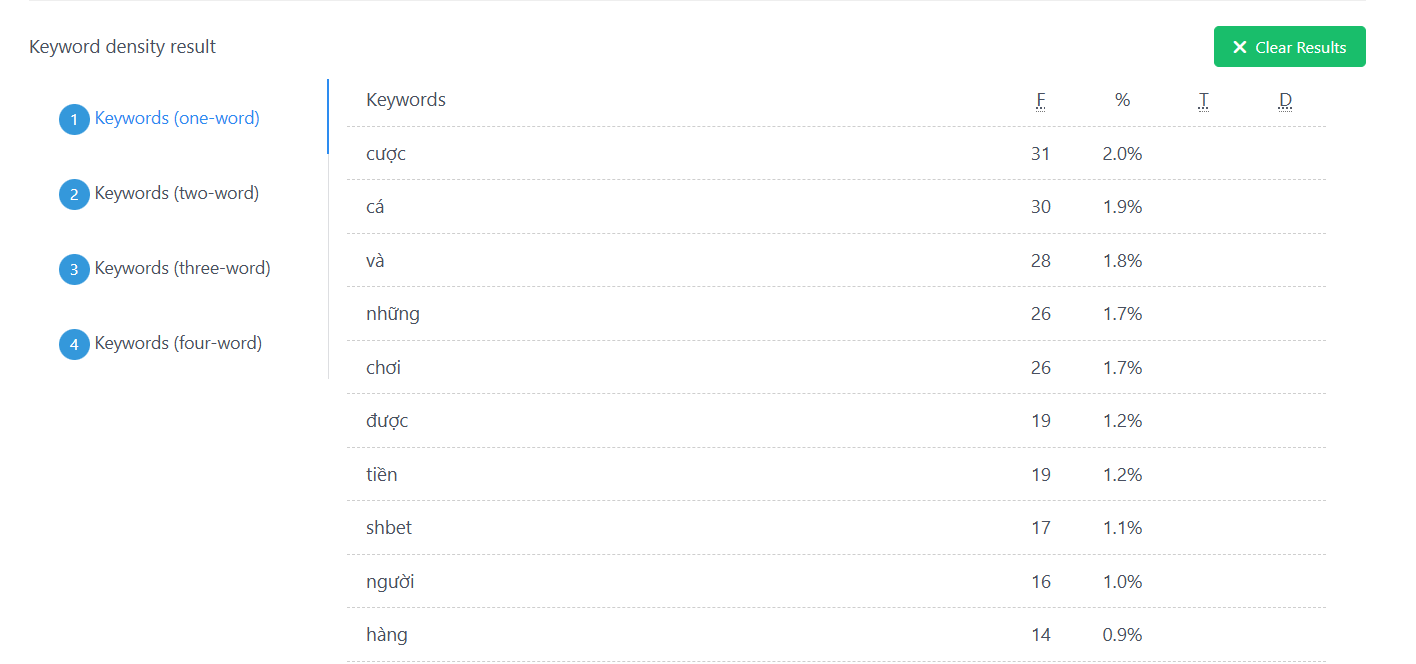
Task: Click the 'shbet' keyword row
Action: (x=389, y=528)
